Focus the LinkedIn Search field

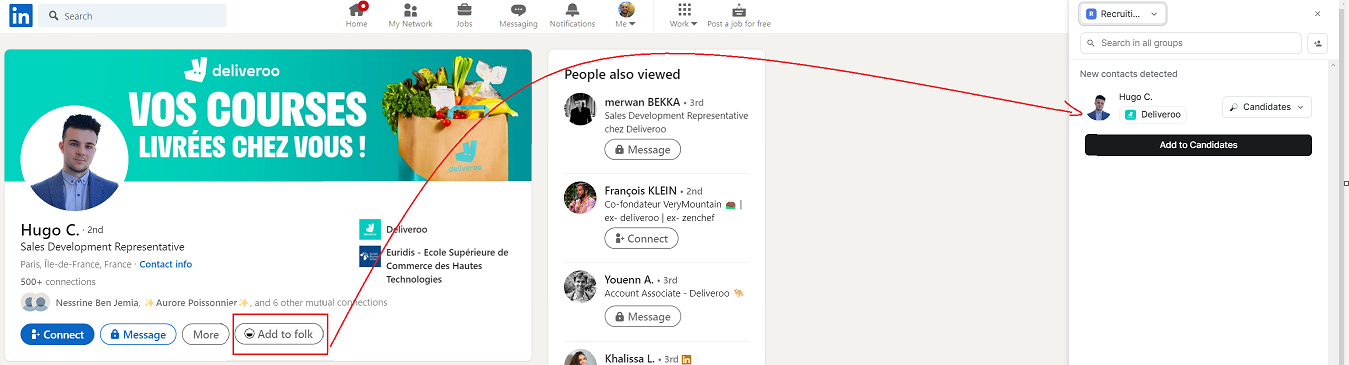[132, 16]
